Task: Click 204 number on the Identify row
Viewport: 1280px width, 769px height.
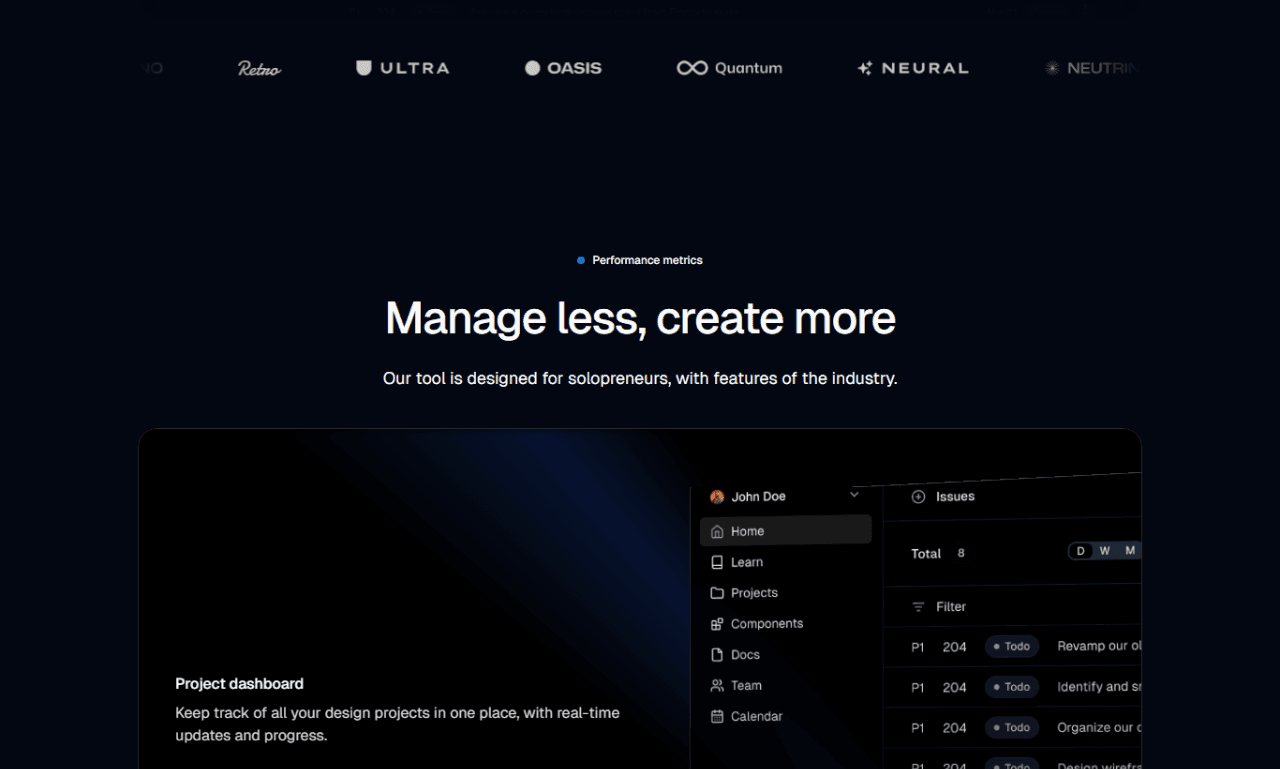Action: [955, 688]
